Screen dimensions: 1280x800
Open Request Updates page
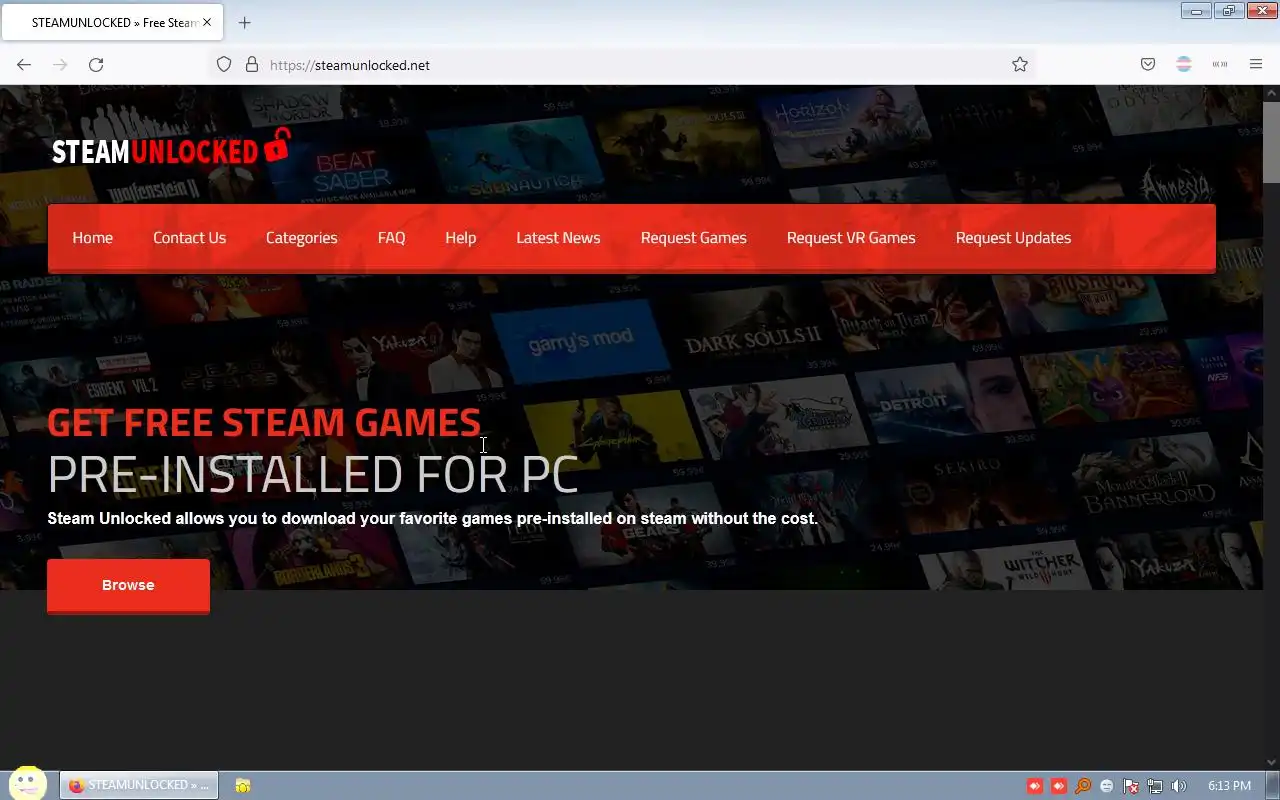[1013, 238]
